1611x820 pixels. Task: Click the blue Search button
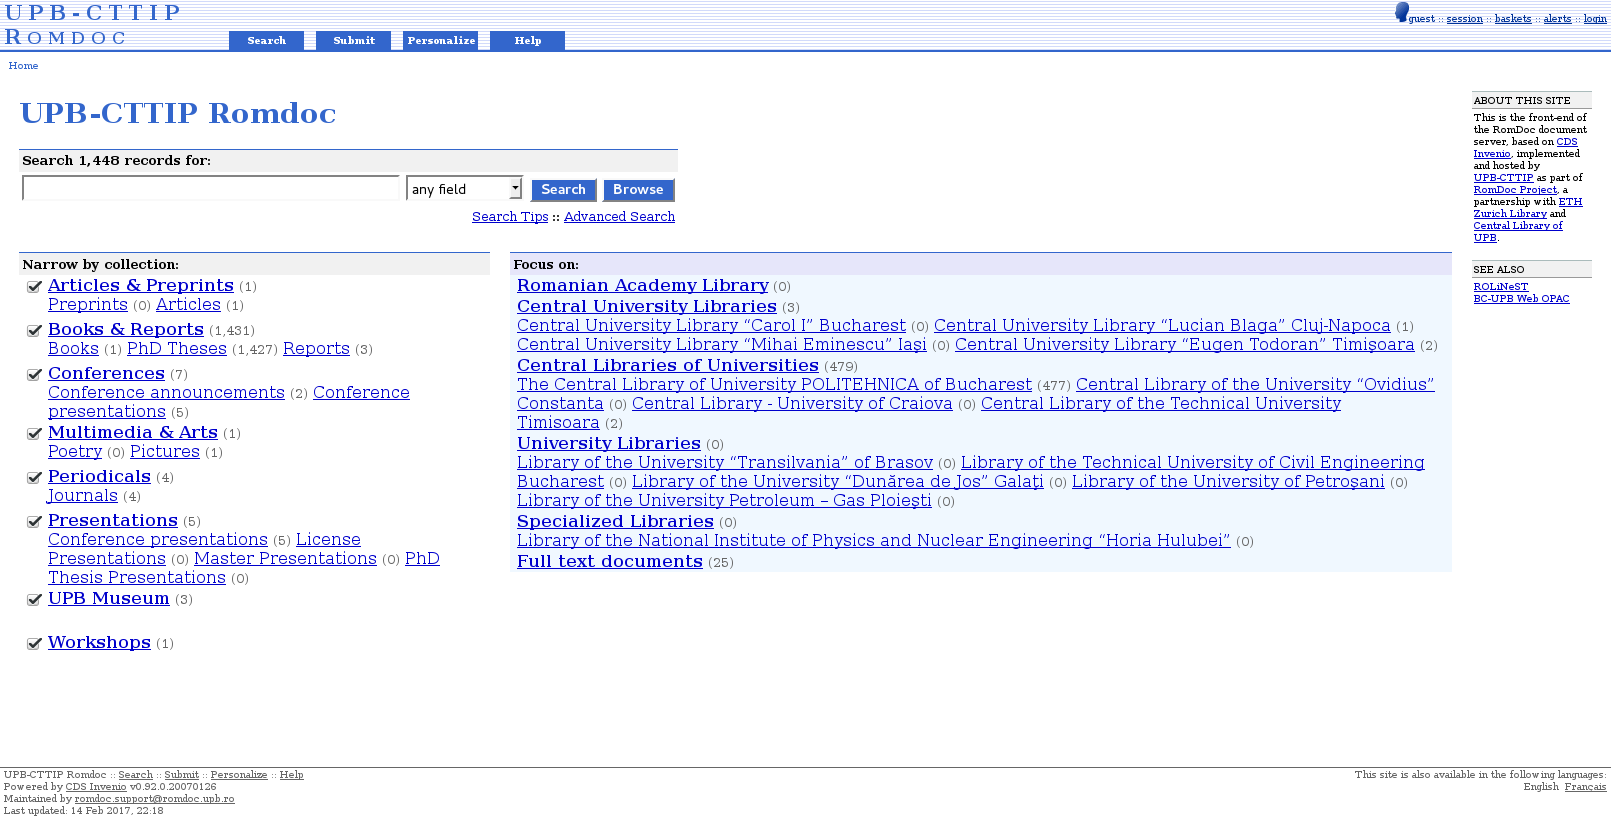[563, 190]
